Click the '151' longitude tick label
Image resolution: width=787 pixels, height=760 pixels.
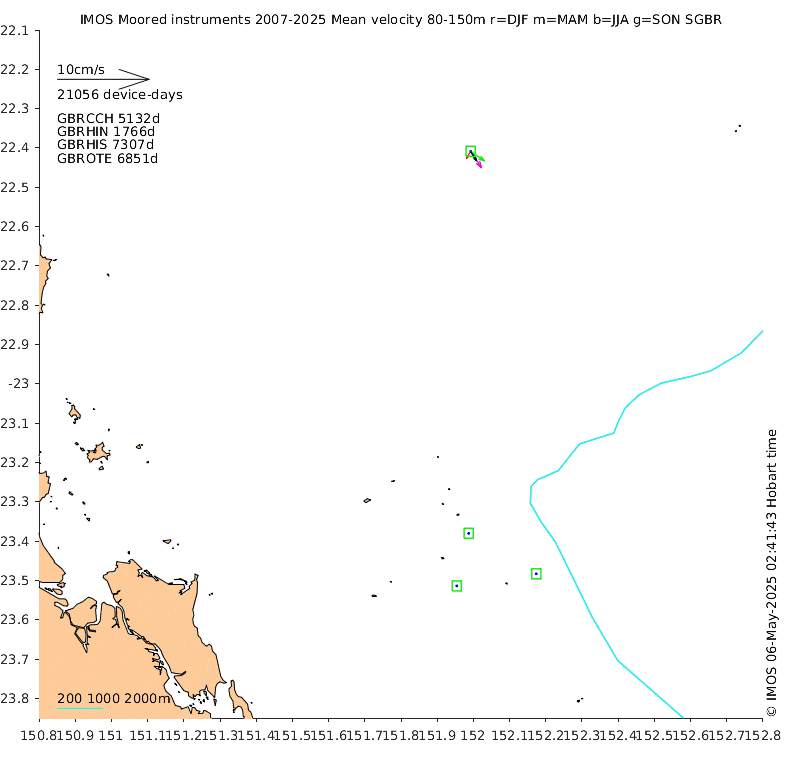point(110,735)
